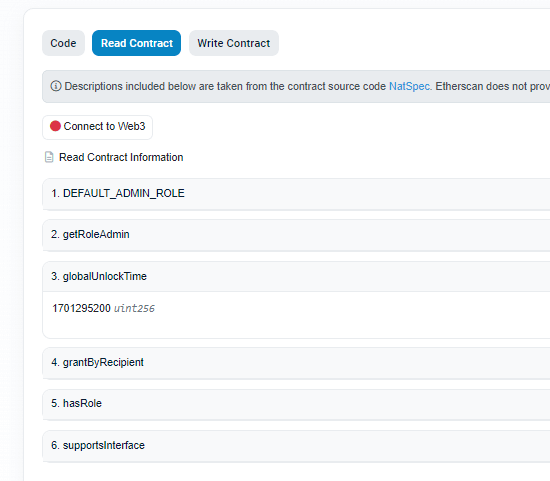
Task: Collapse the globalUnlockTime function
Action: pyautogui.click(x=296, y=276)
